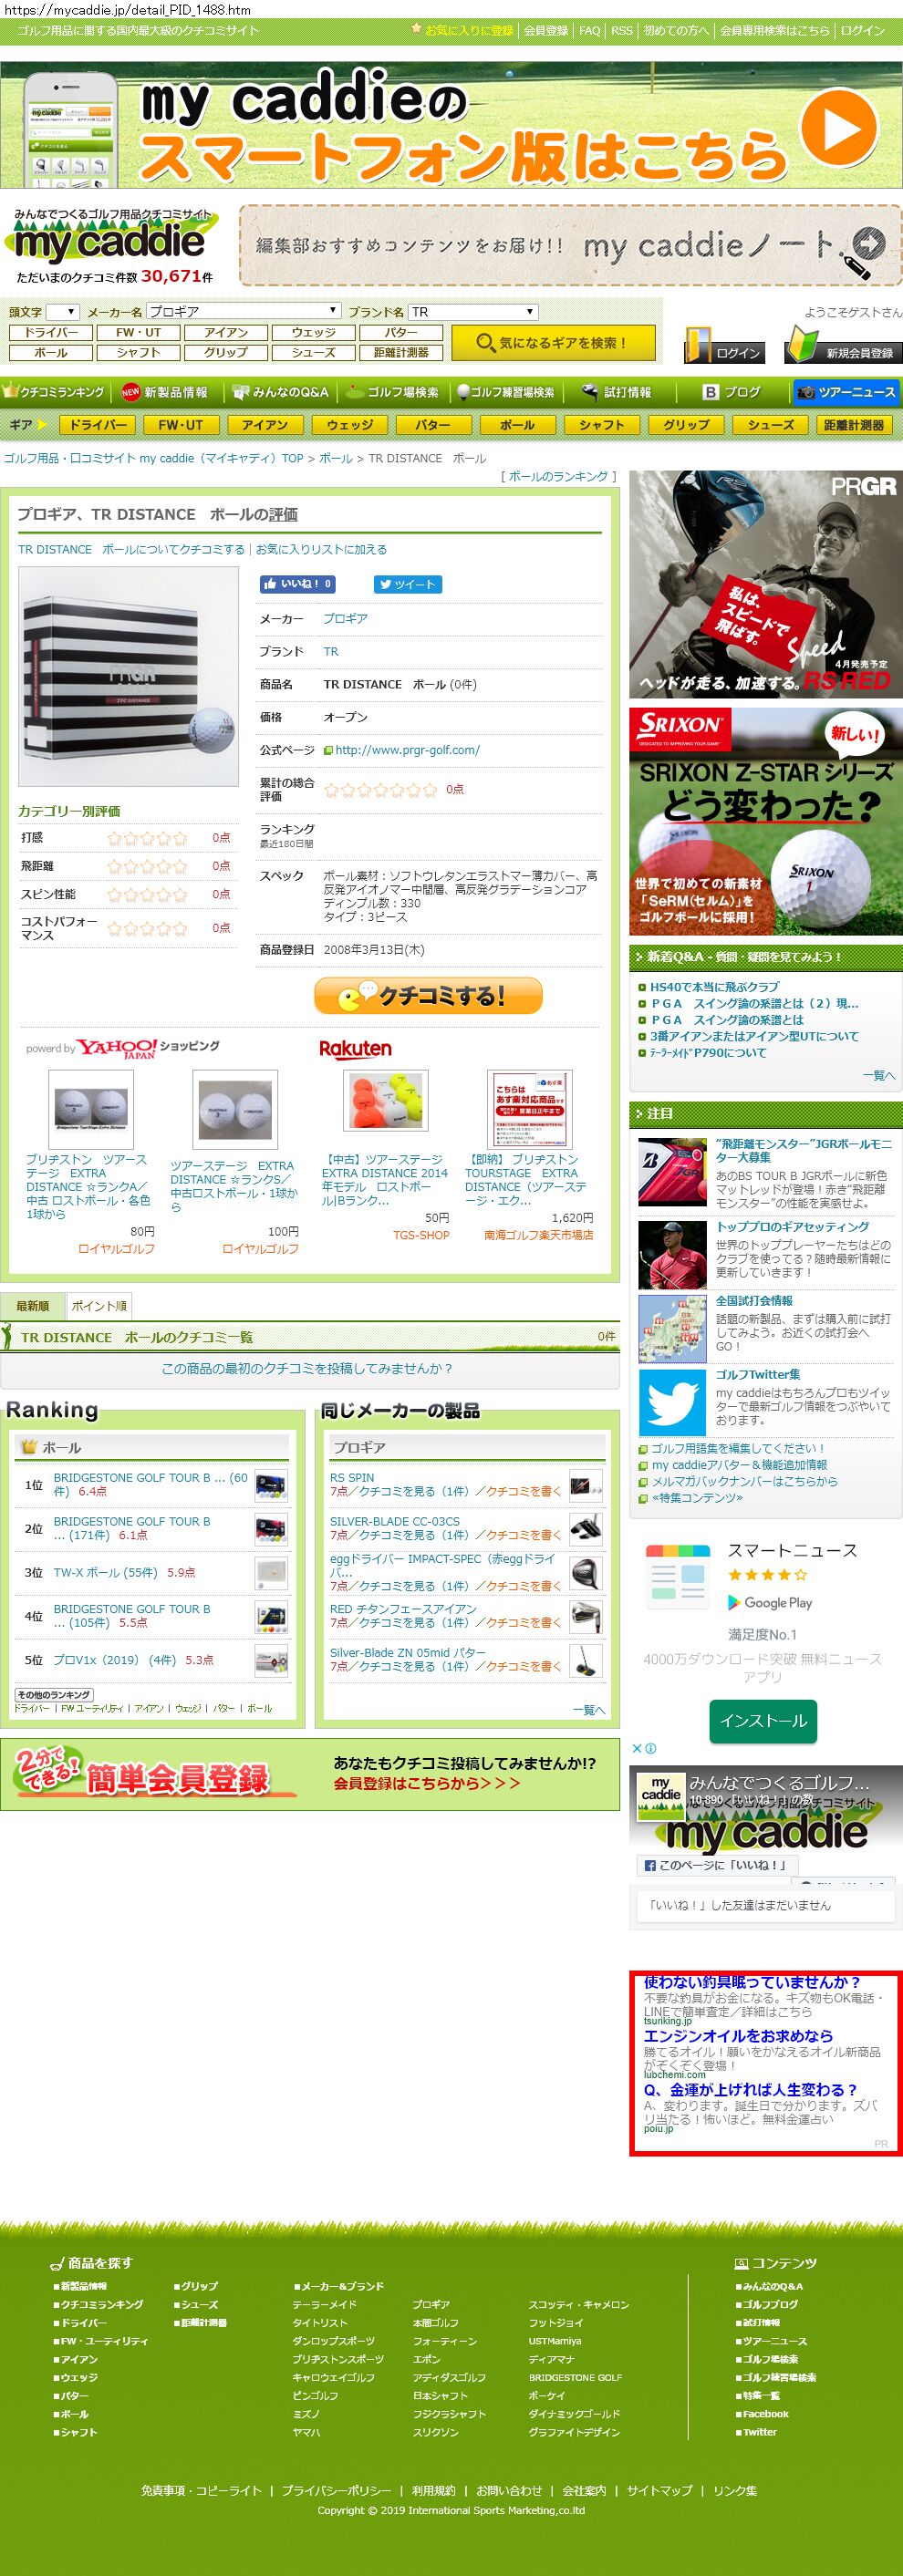Screen dimensions: 903x2576
Task: Click the my caddie ノート pen banner
Action: tap(570, 246)
